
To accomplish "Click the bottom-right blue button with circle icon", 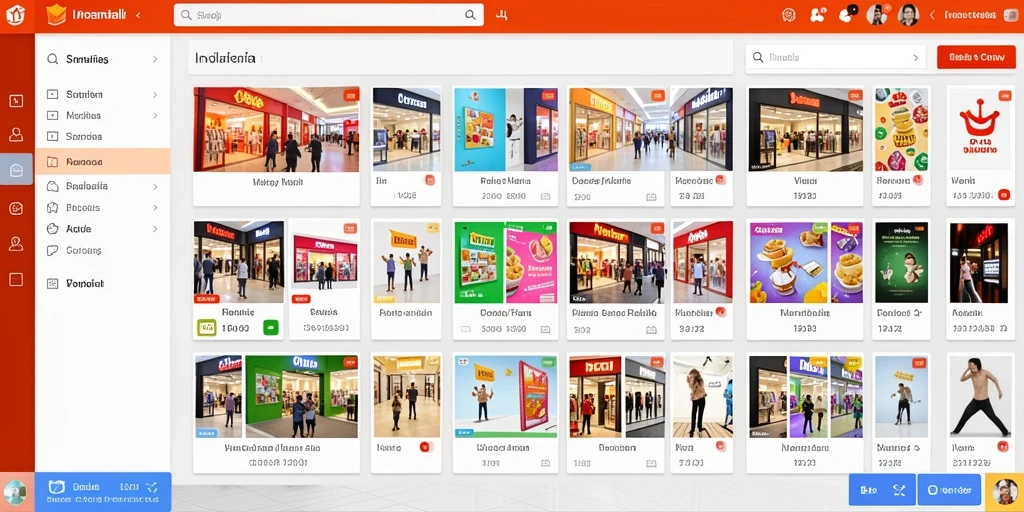I will point(949,490).
